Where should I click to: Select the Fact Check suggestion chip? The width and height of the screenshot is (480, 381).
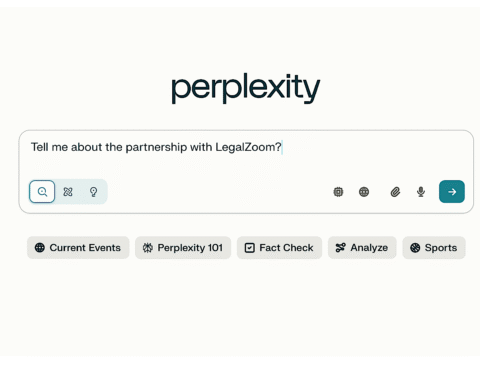tap(279, 248)
